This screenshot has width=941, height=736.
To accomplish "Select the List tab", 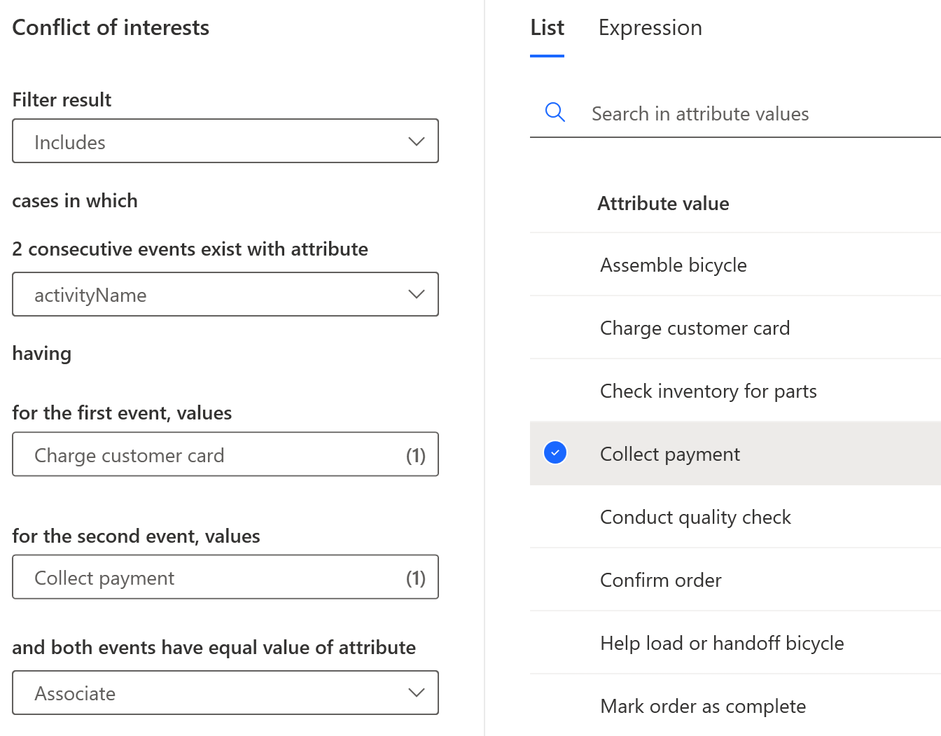I will [x=547, y=28].
